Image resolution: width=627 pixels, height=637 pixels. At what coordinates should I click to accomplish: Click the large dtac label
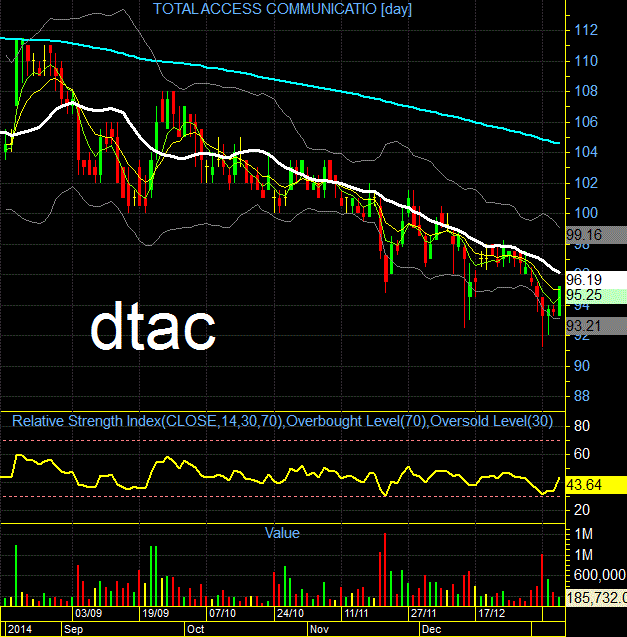click(x=153, y=325)
